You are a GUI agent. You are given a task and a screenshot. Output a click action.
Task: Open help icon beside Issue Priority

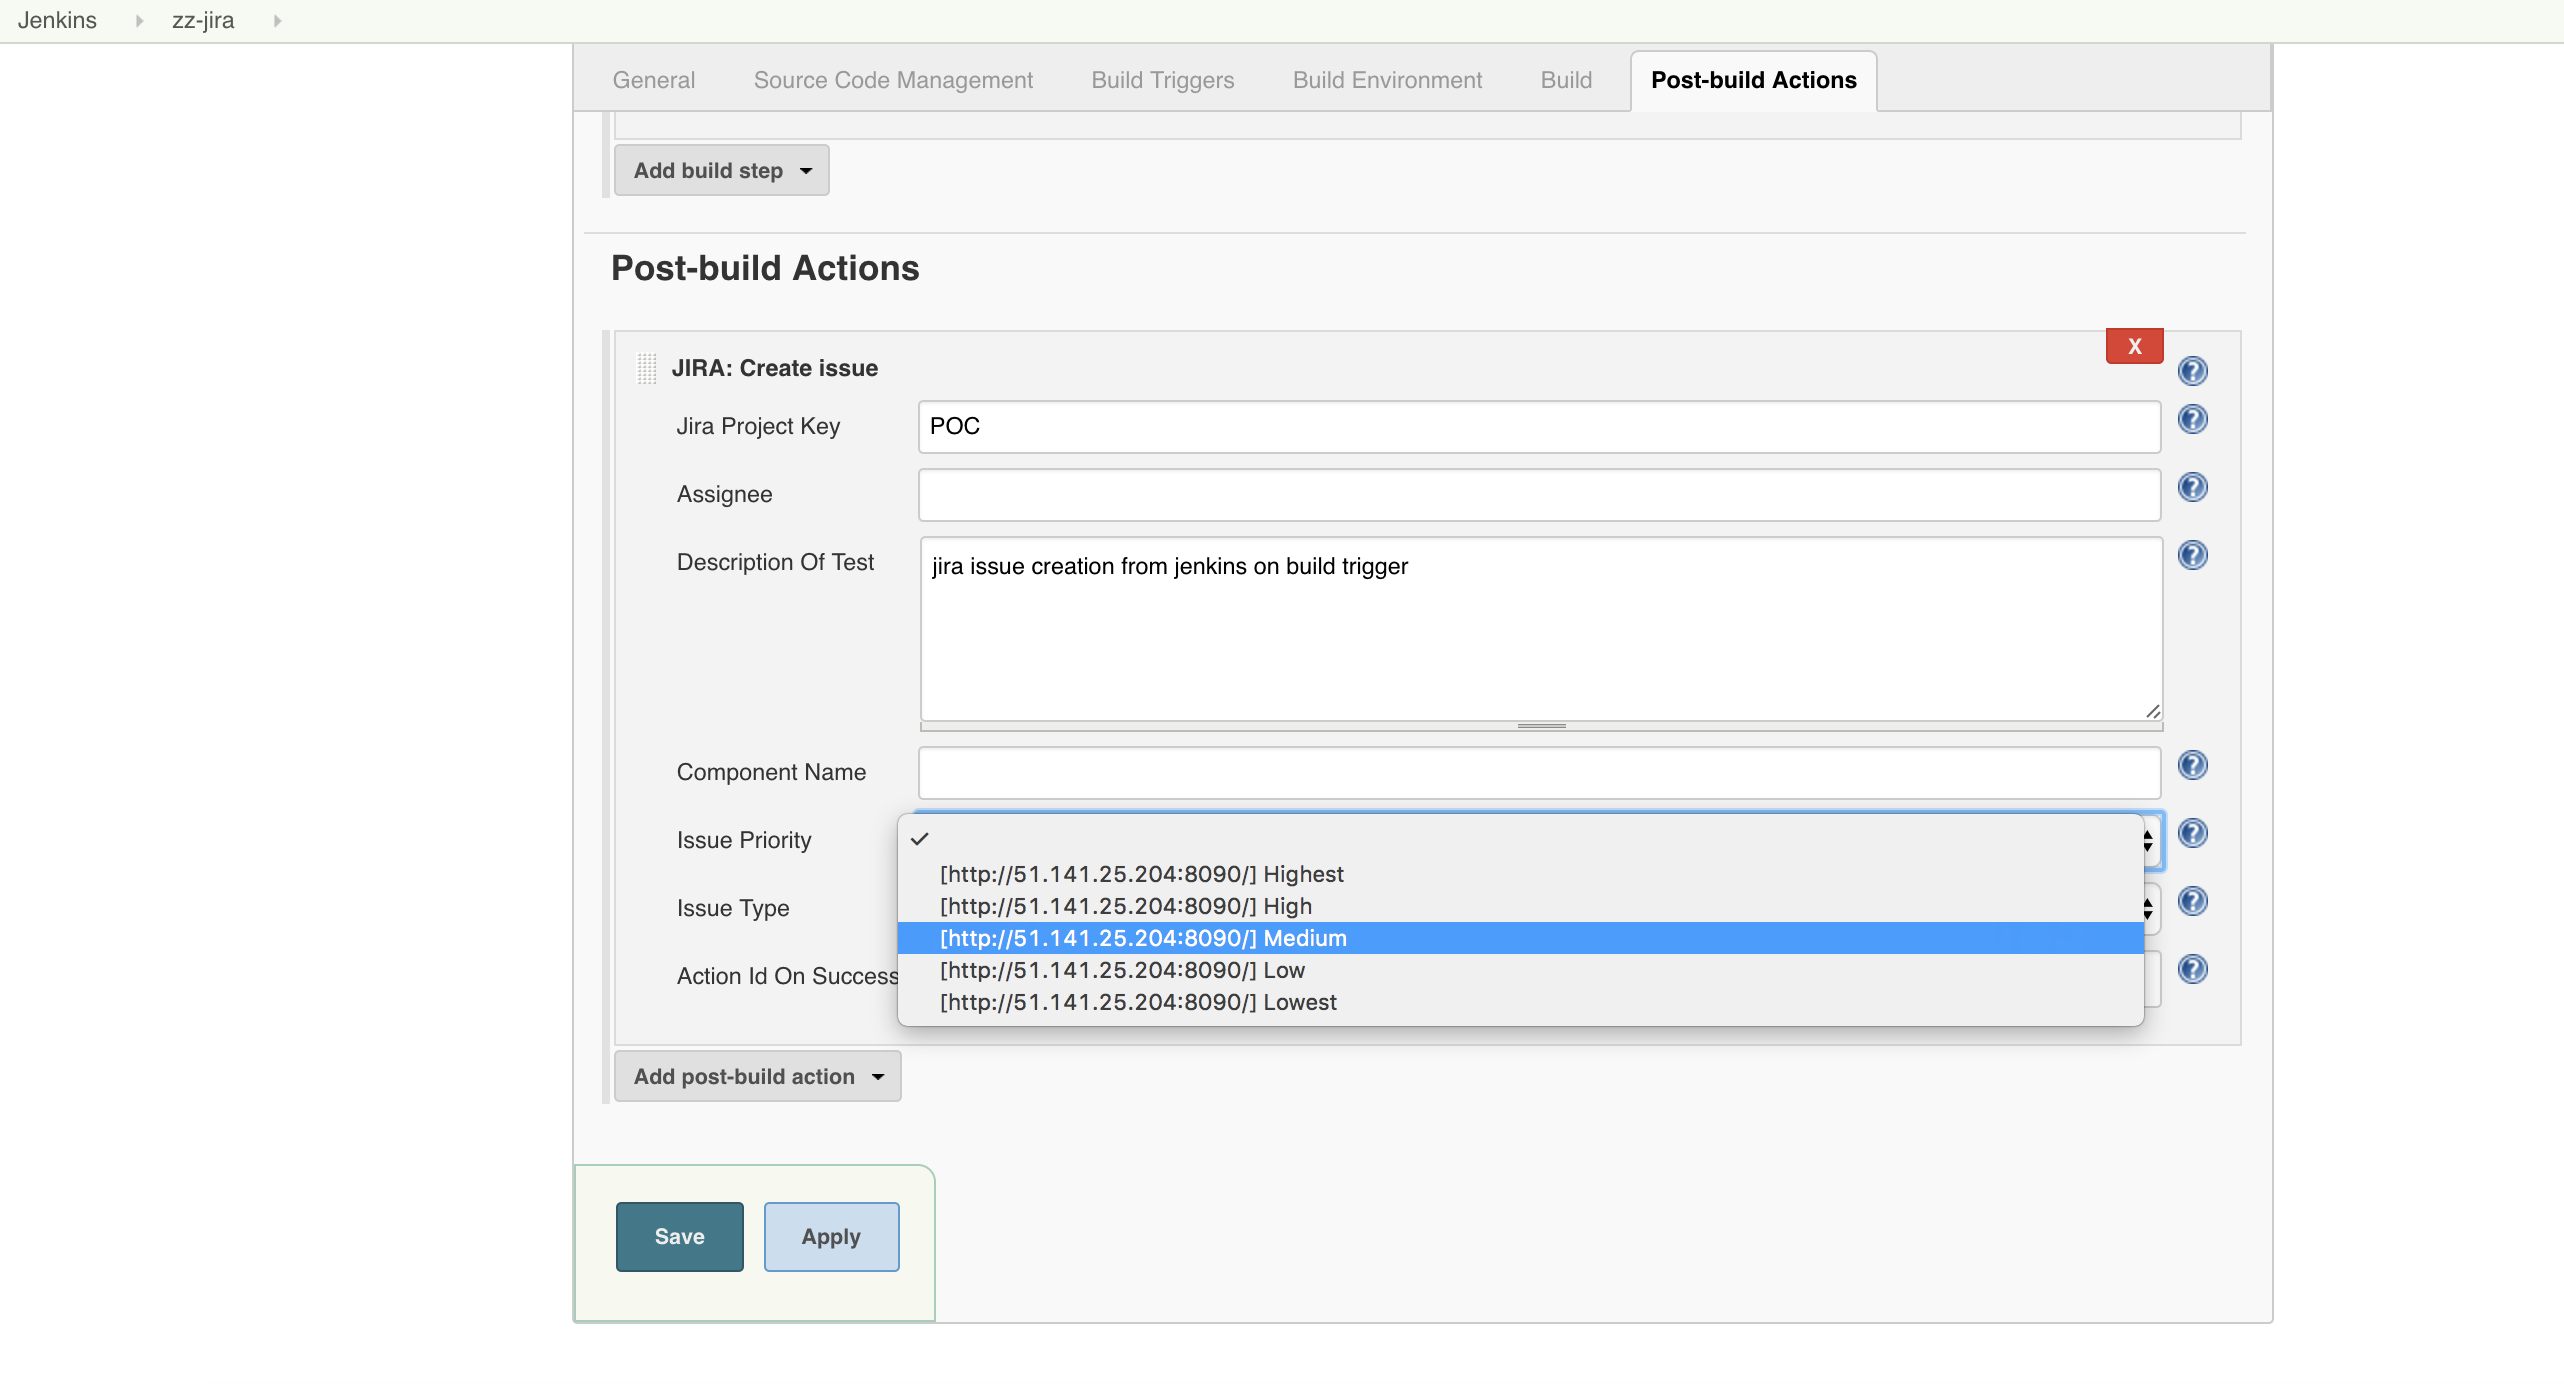pyautogui.click(x=2192, y=833)
